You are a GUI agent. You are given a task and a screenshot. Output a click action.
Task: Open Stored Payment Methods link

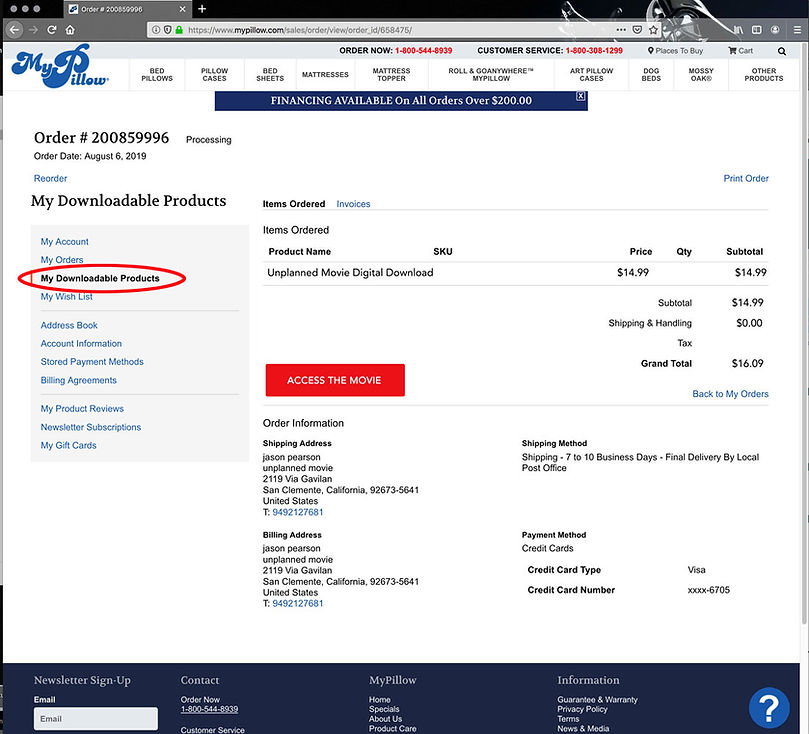[x=92, y=362]
